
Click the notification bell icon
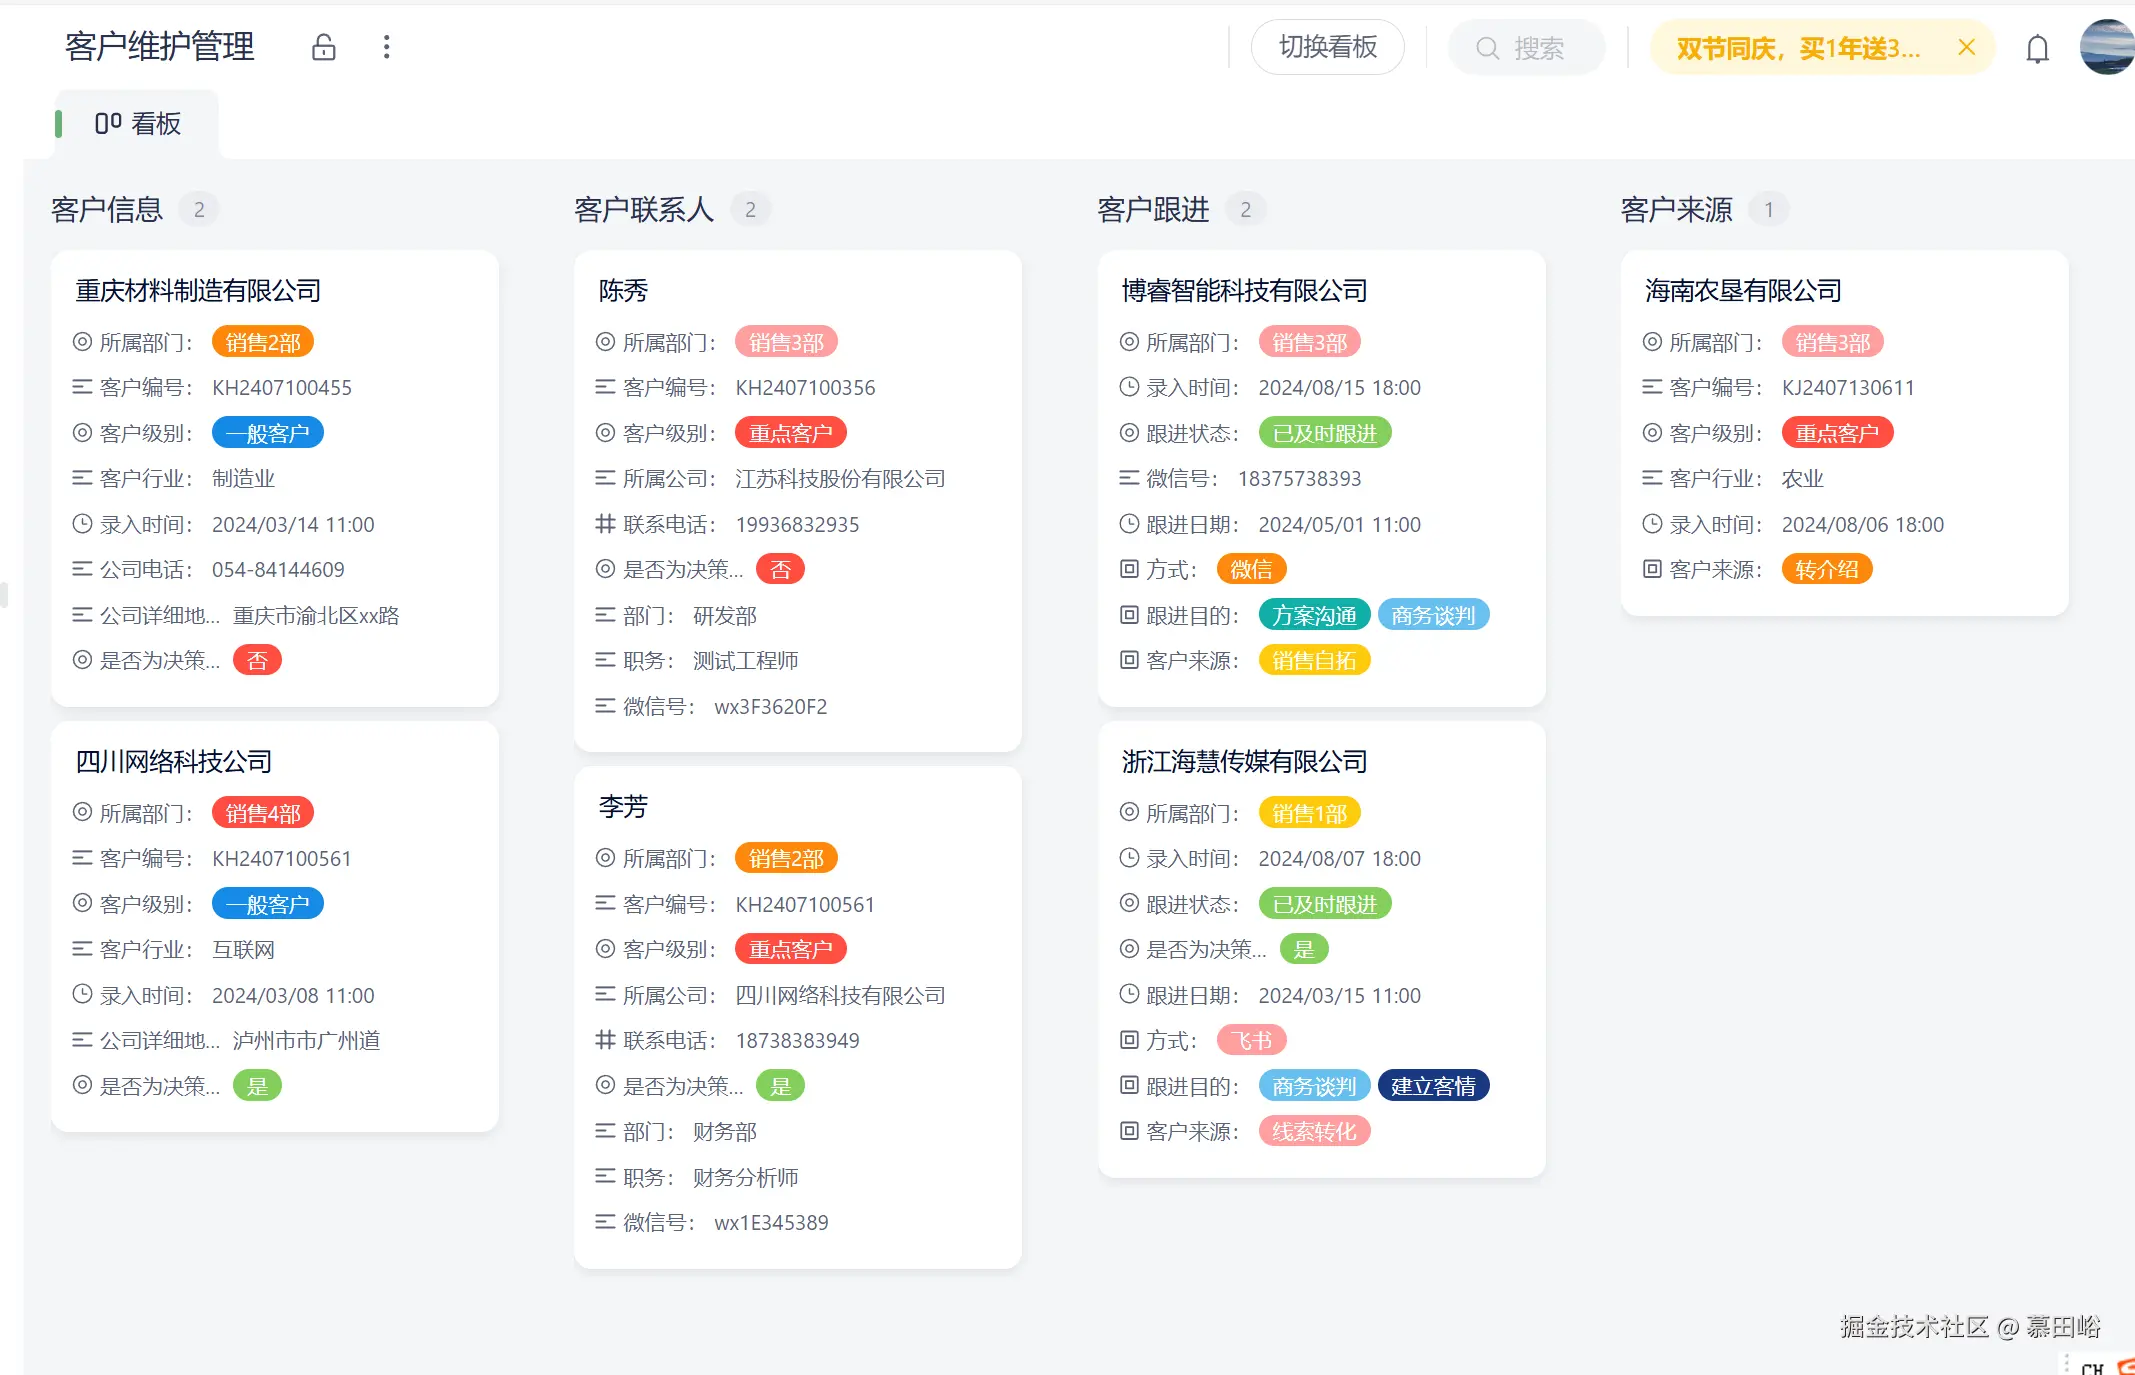click(x=2037, y=48)
